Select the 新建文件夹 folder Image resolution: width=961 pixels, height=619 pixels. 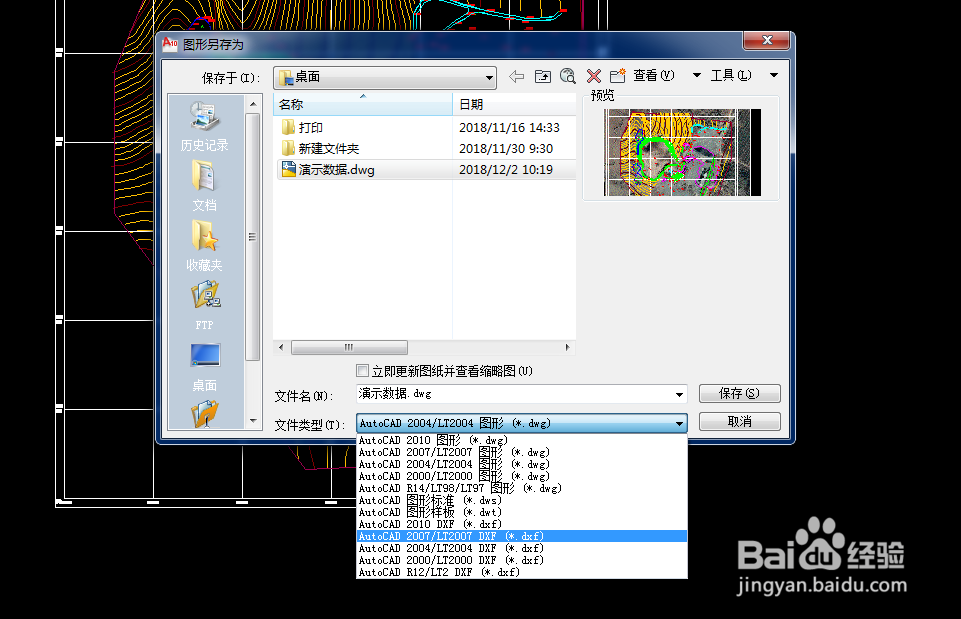click(321, 148)
